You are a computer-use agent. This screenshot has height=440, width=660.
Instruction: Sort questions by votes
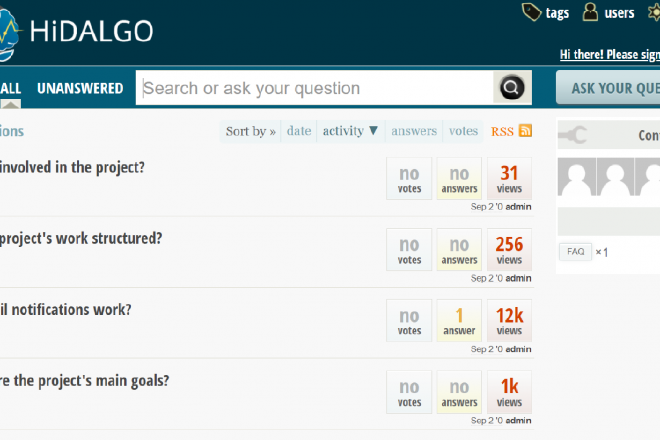click(463, 131)
